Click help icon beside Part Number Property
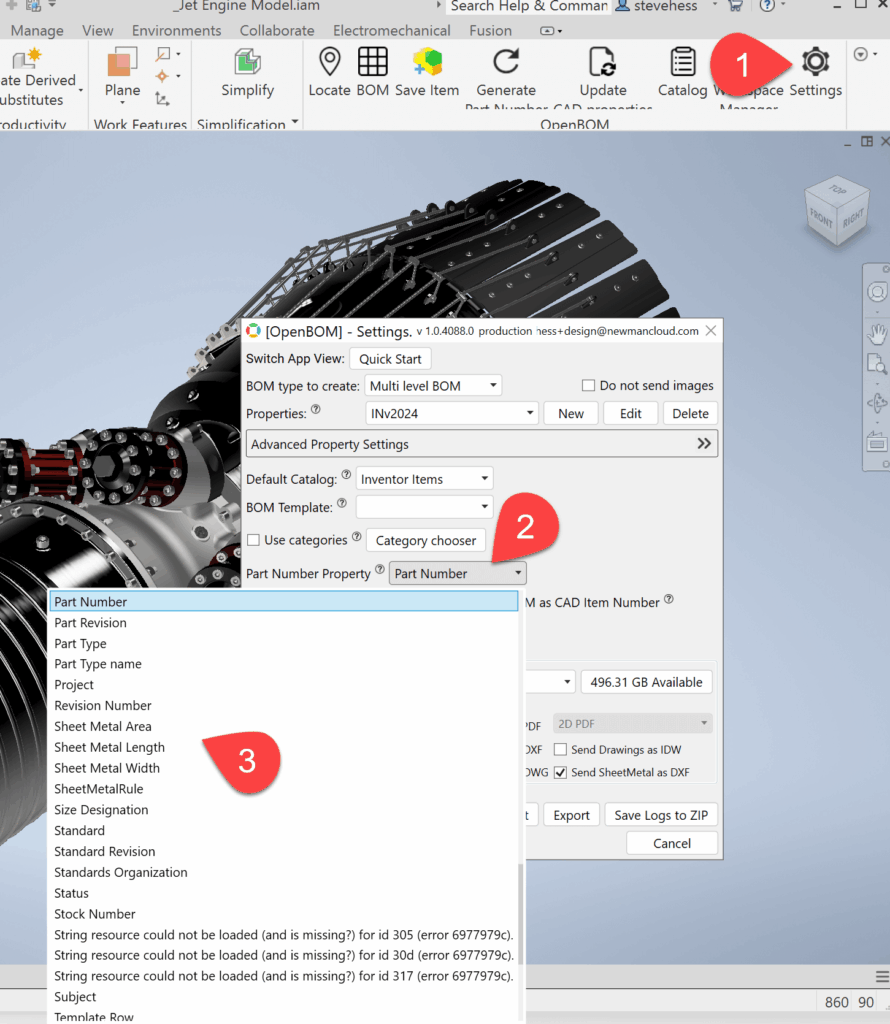The width and height of the screenshot is (890, 1024). 379,569
